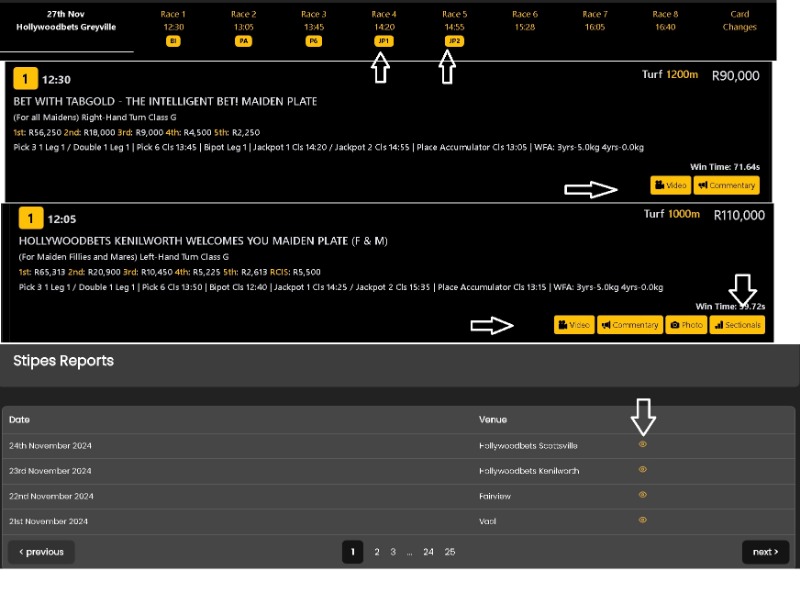
Task: Go to the next page of reports
Action: coord(765,552)
